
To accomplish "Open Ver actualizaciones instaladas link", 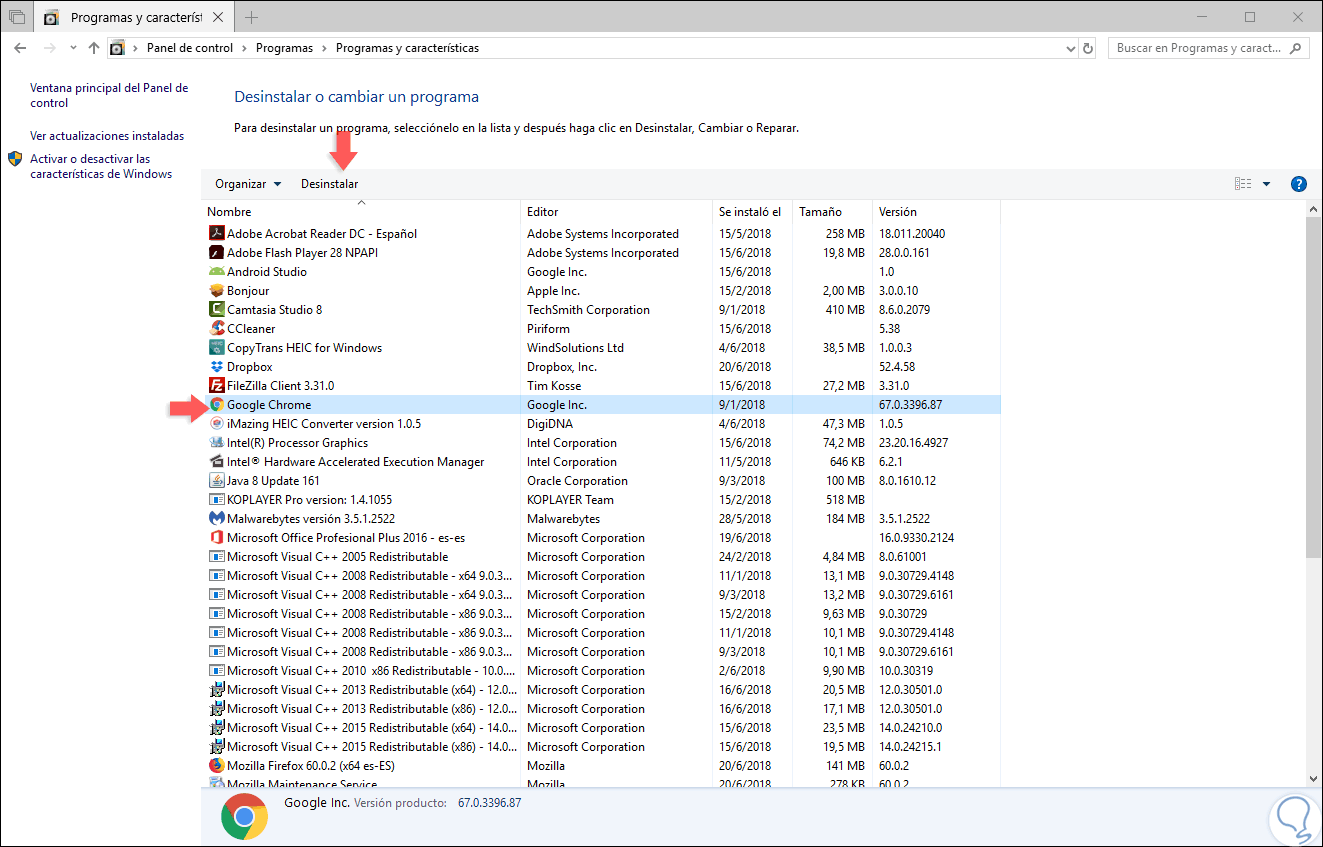I will point(107,136).
